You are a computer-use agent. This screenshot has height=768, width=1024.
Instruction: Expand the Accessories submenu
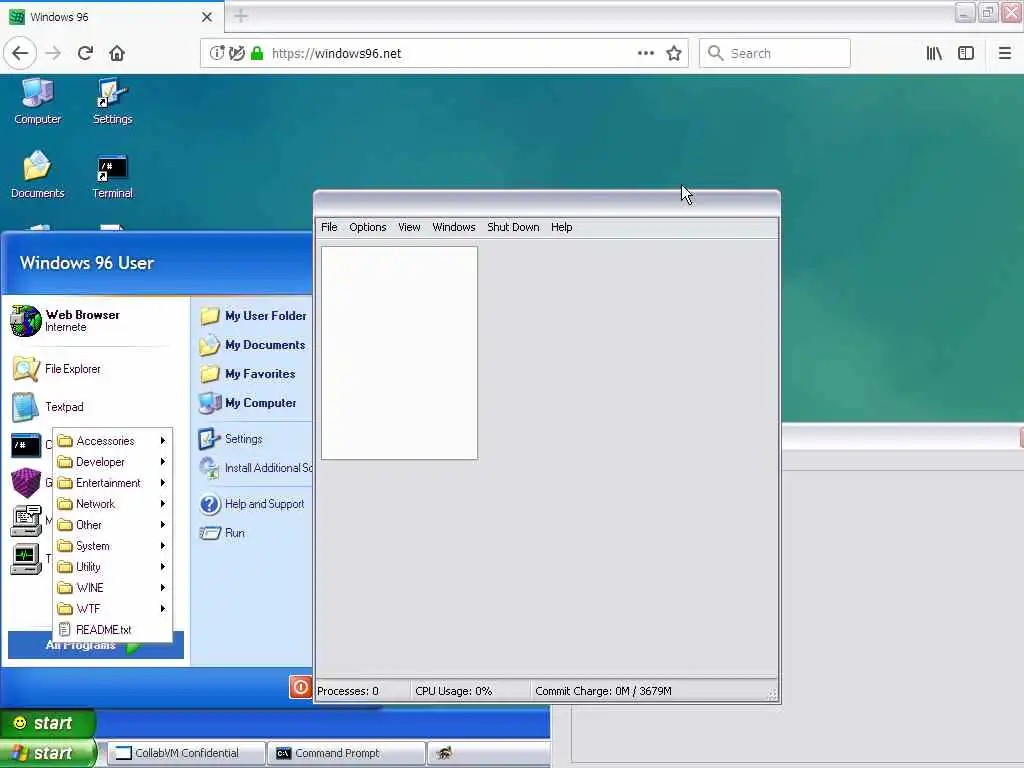coord(112,441)
